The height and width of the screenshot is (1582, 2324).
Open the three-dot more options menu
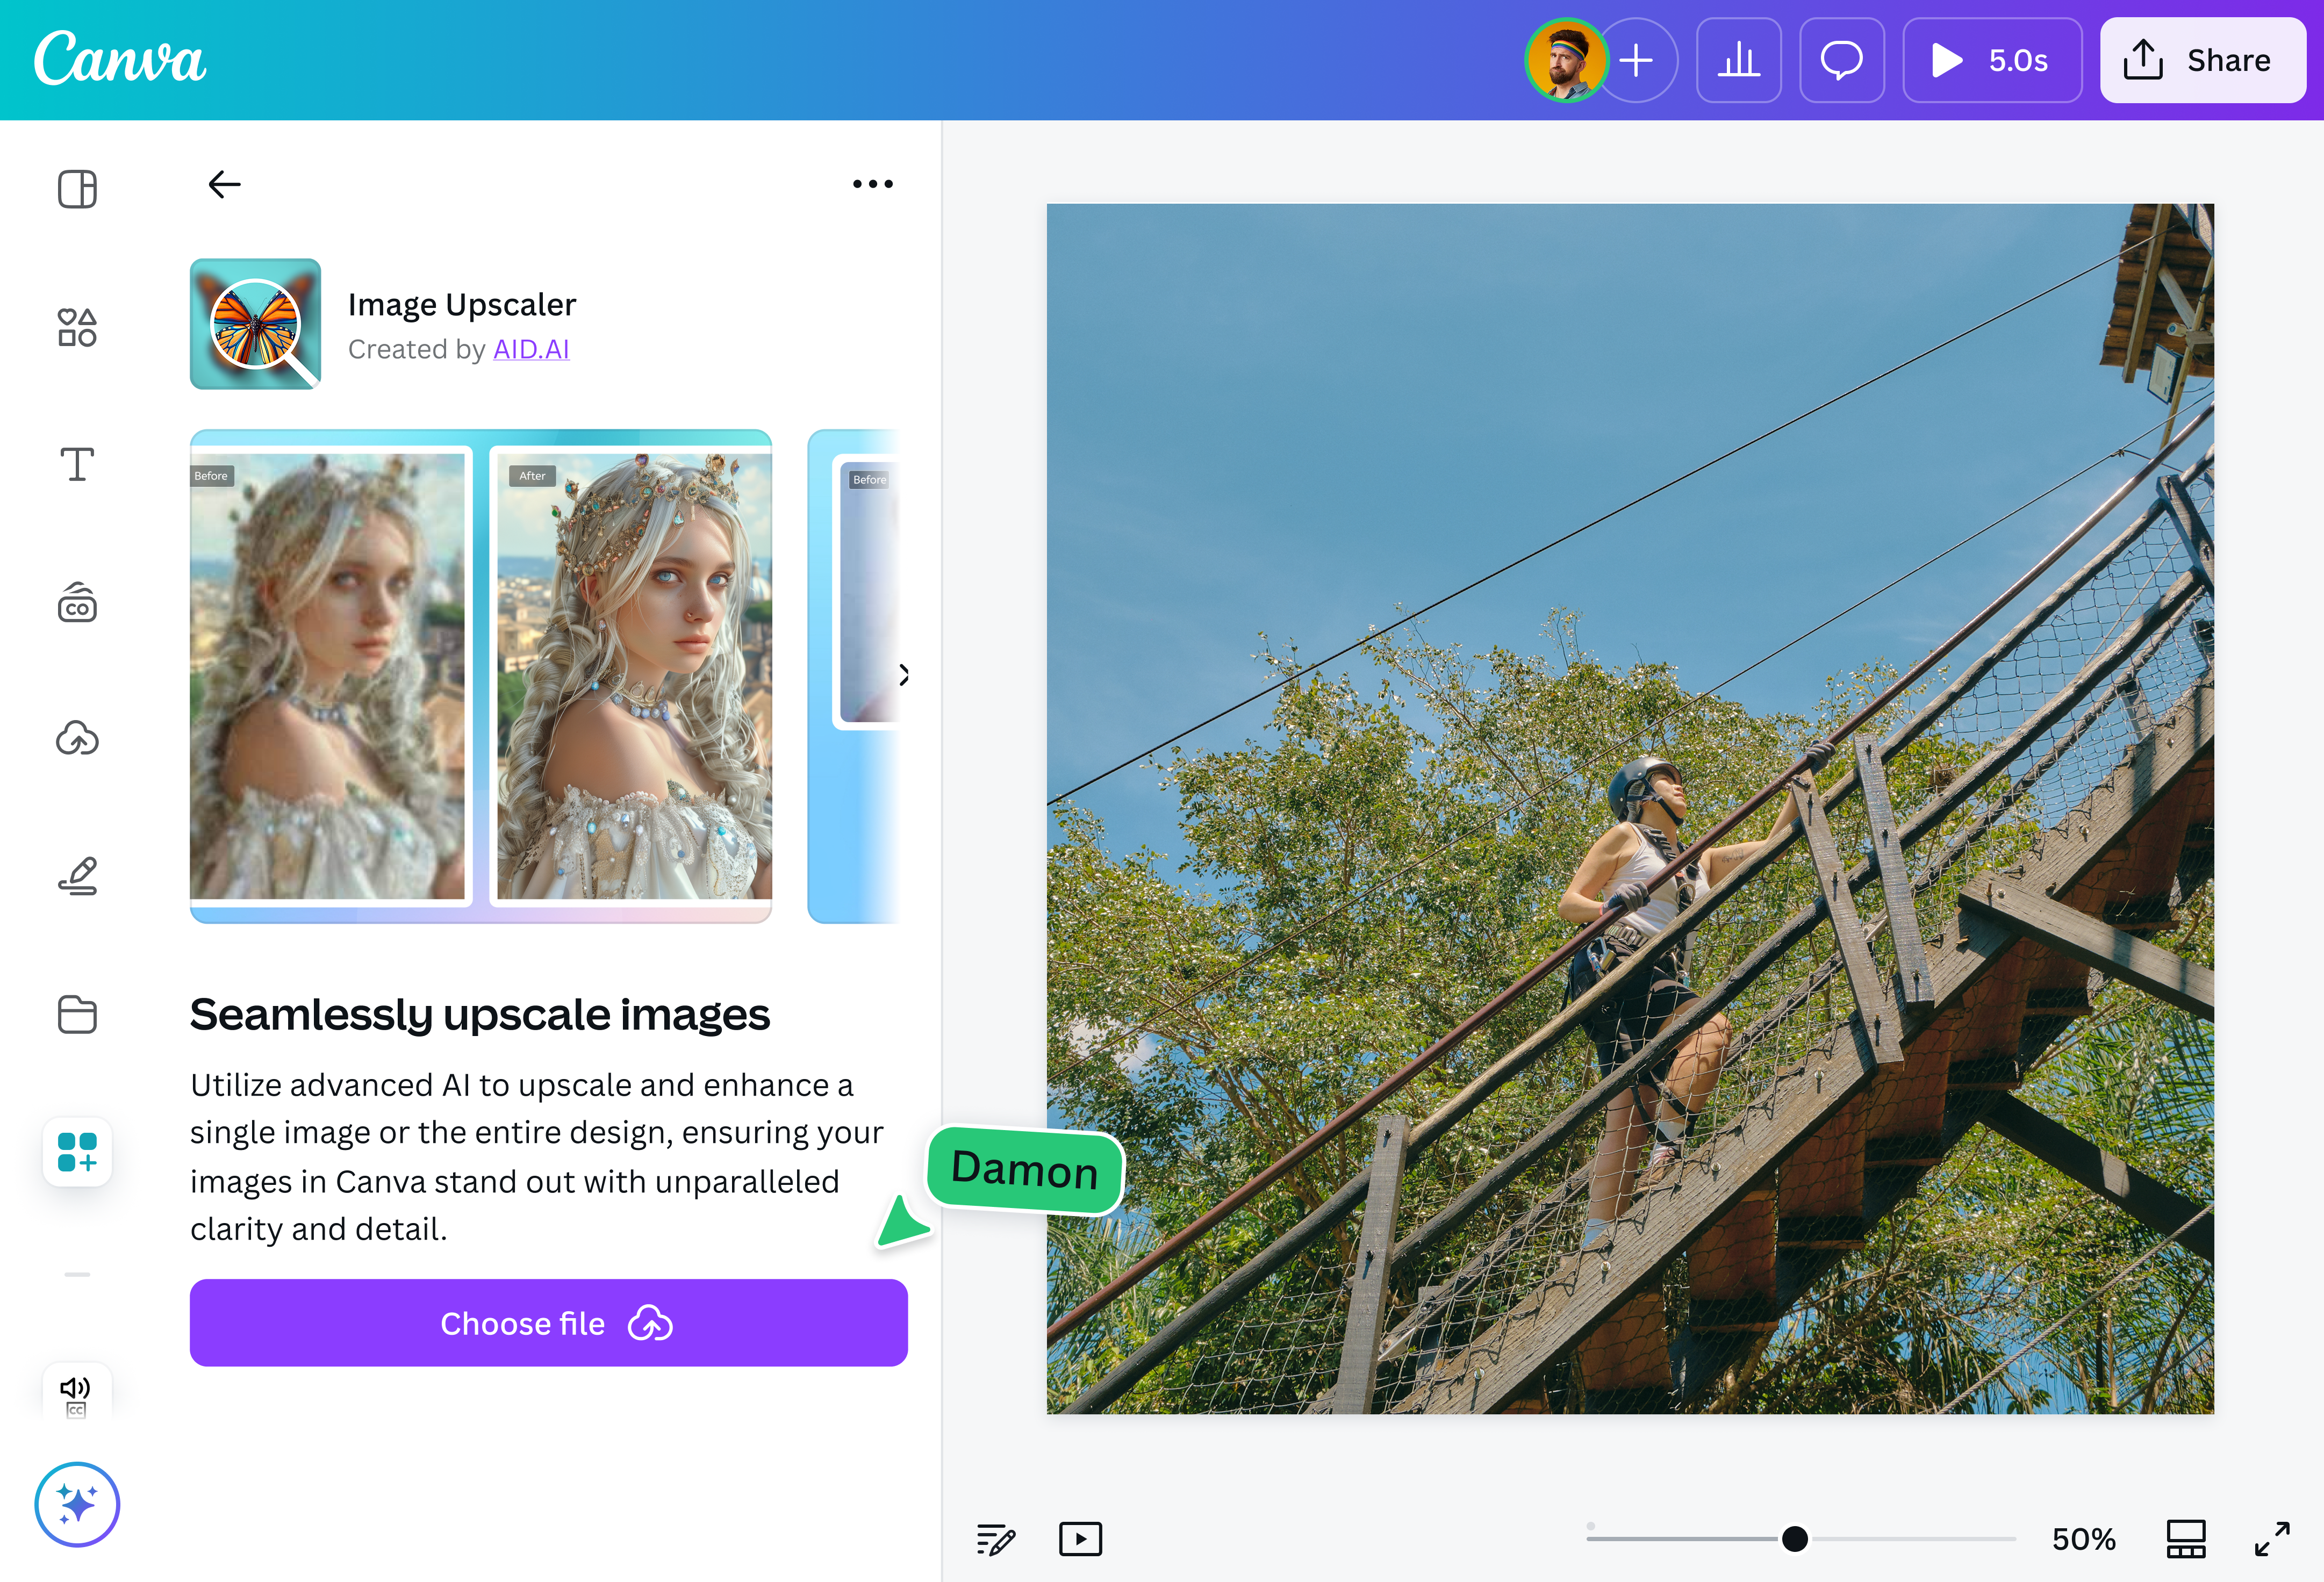872,184
